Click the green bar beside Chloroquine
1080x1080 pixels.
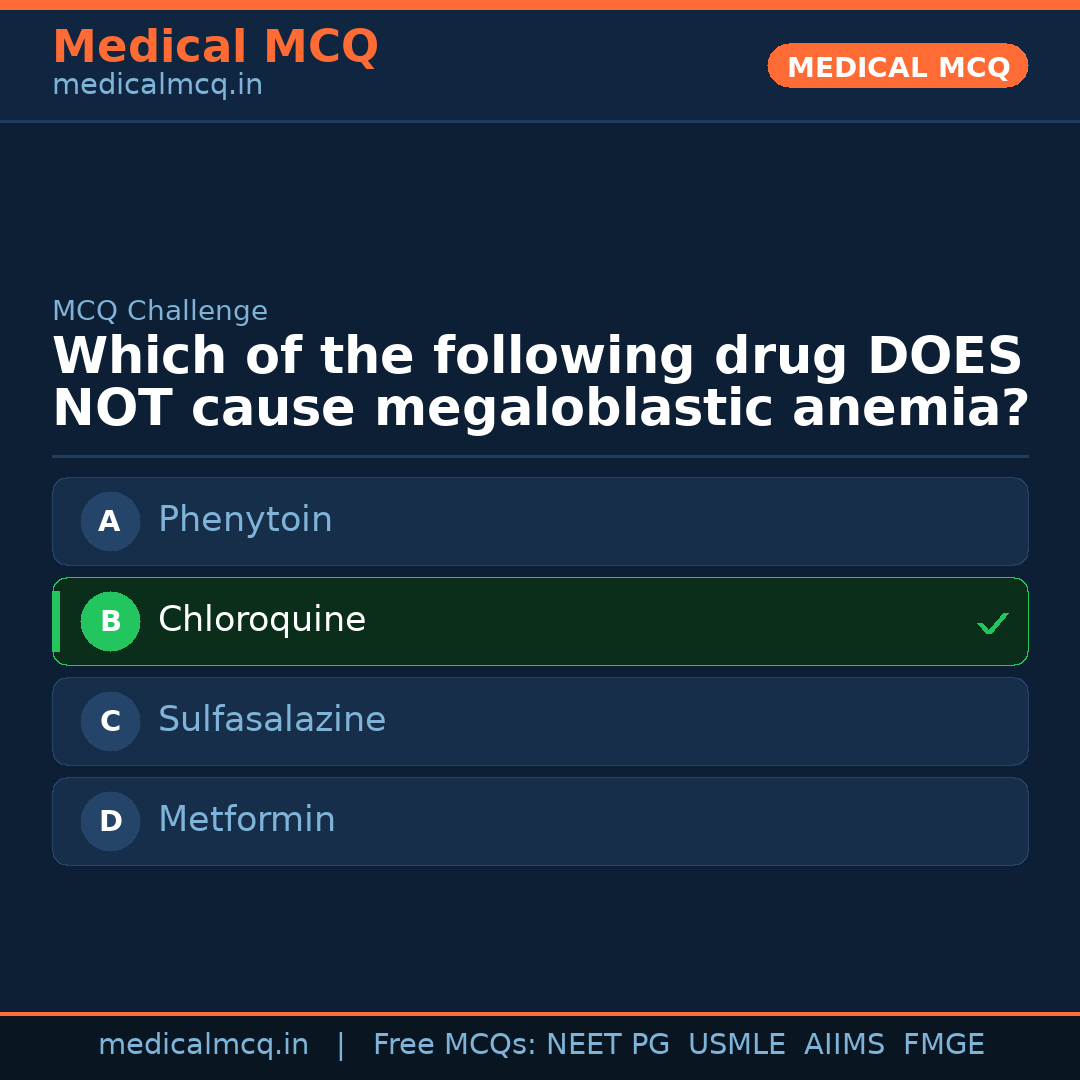(x=56, y=621)
